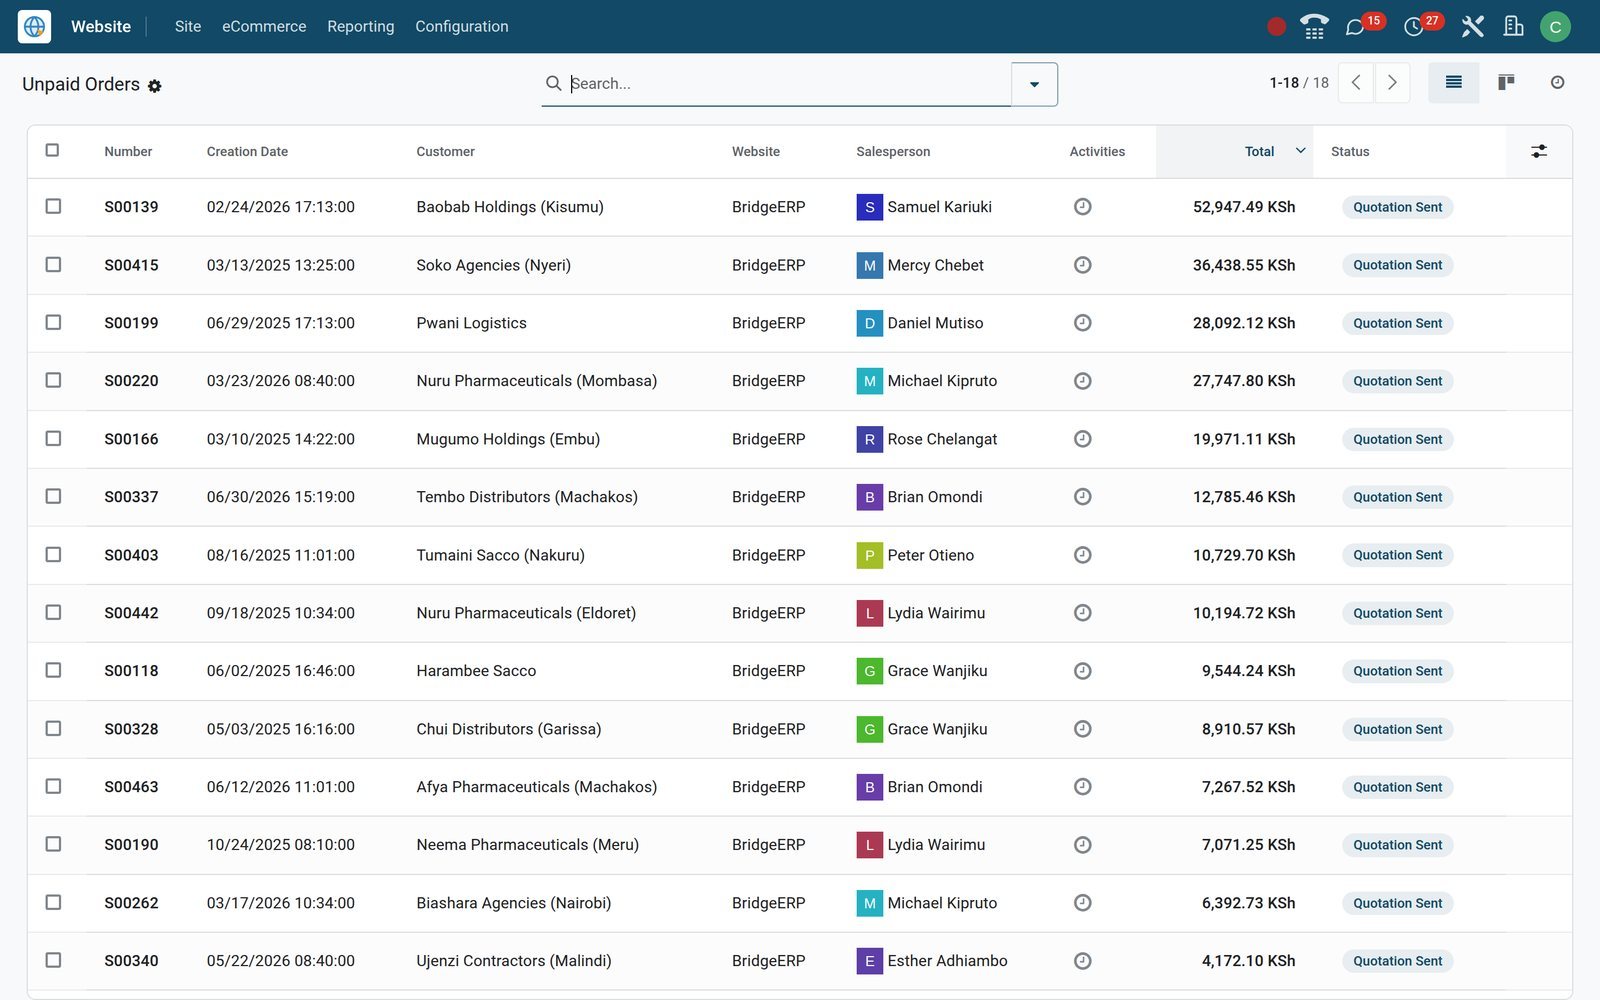Click activity clock for order S00442
1600x1000 pixels.
point(1082,613)
